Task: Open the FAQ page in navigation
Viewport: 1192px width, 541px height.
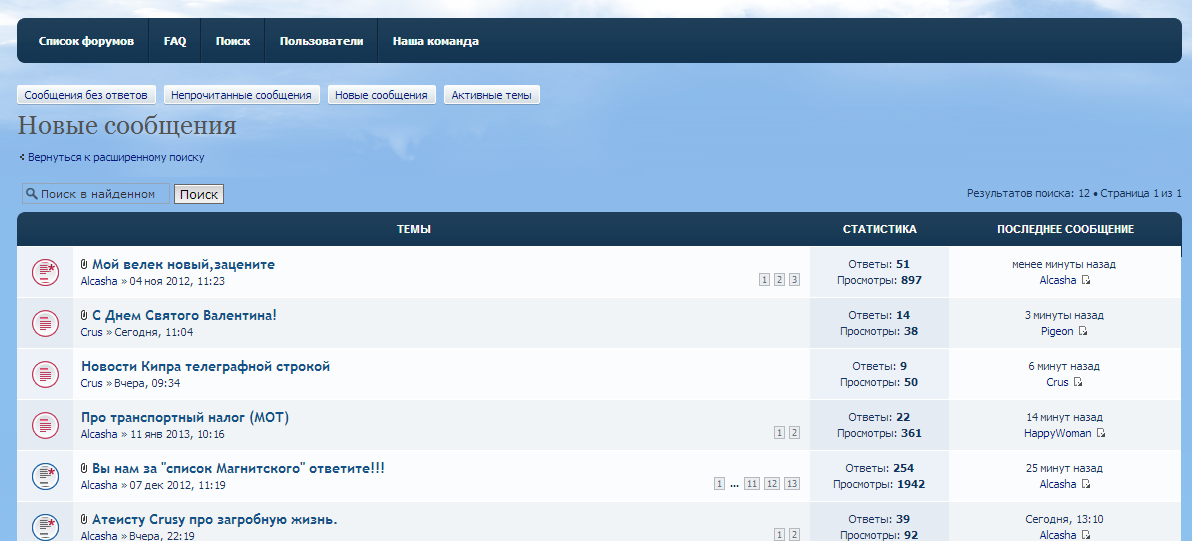Action: [175, 42]
